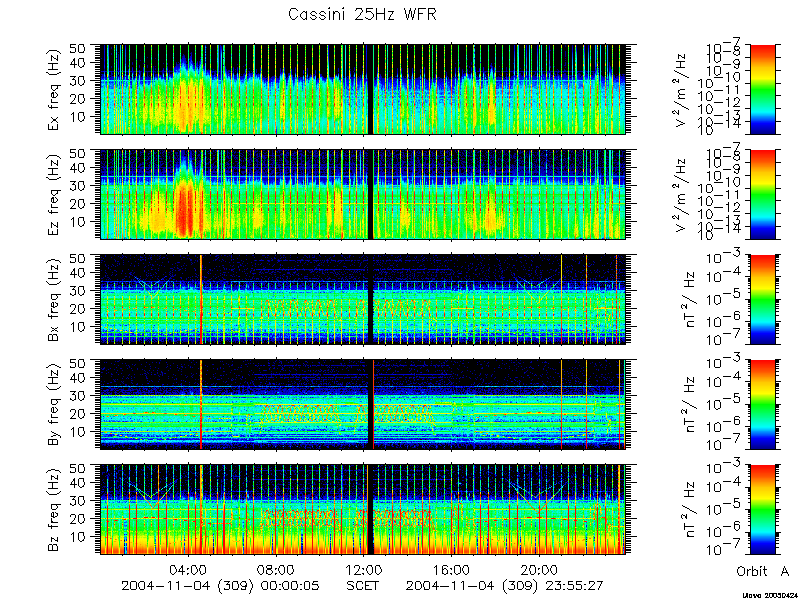This screenshot has height=600, width=800.
Task: Click the Ez panel color bar
Action: (x=762, y=194)
